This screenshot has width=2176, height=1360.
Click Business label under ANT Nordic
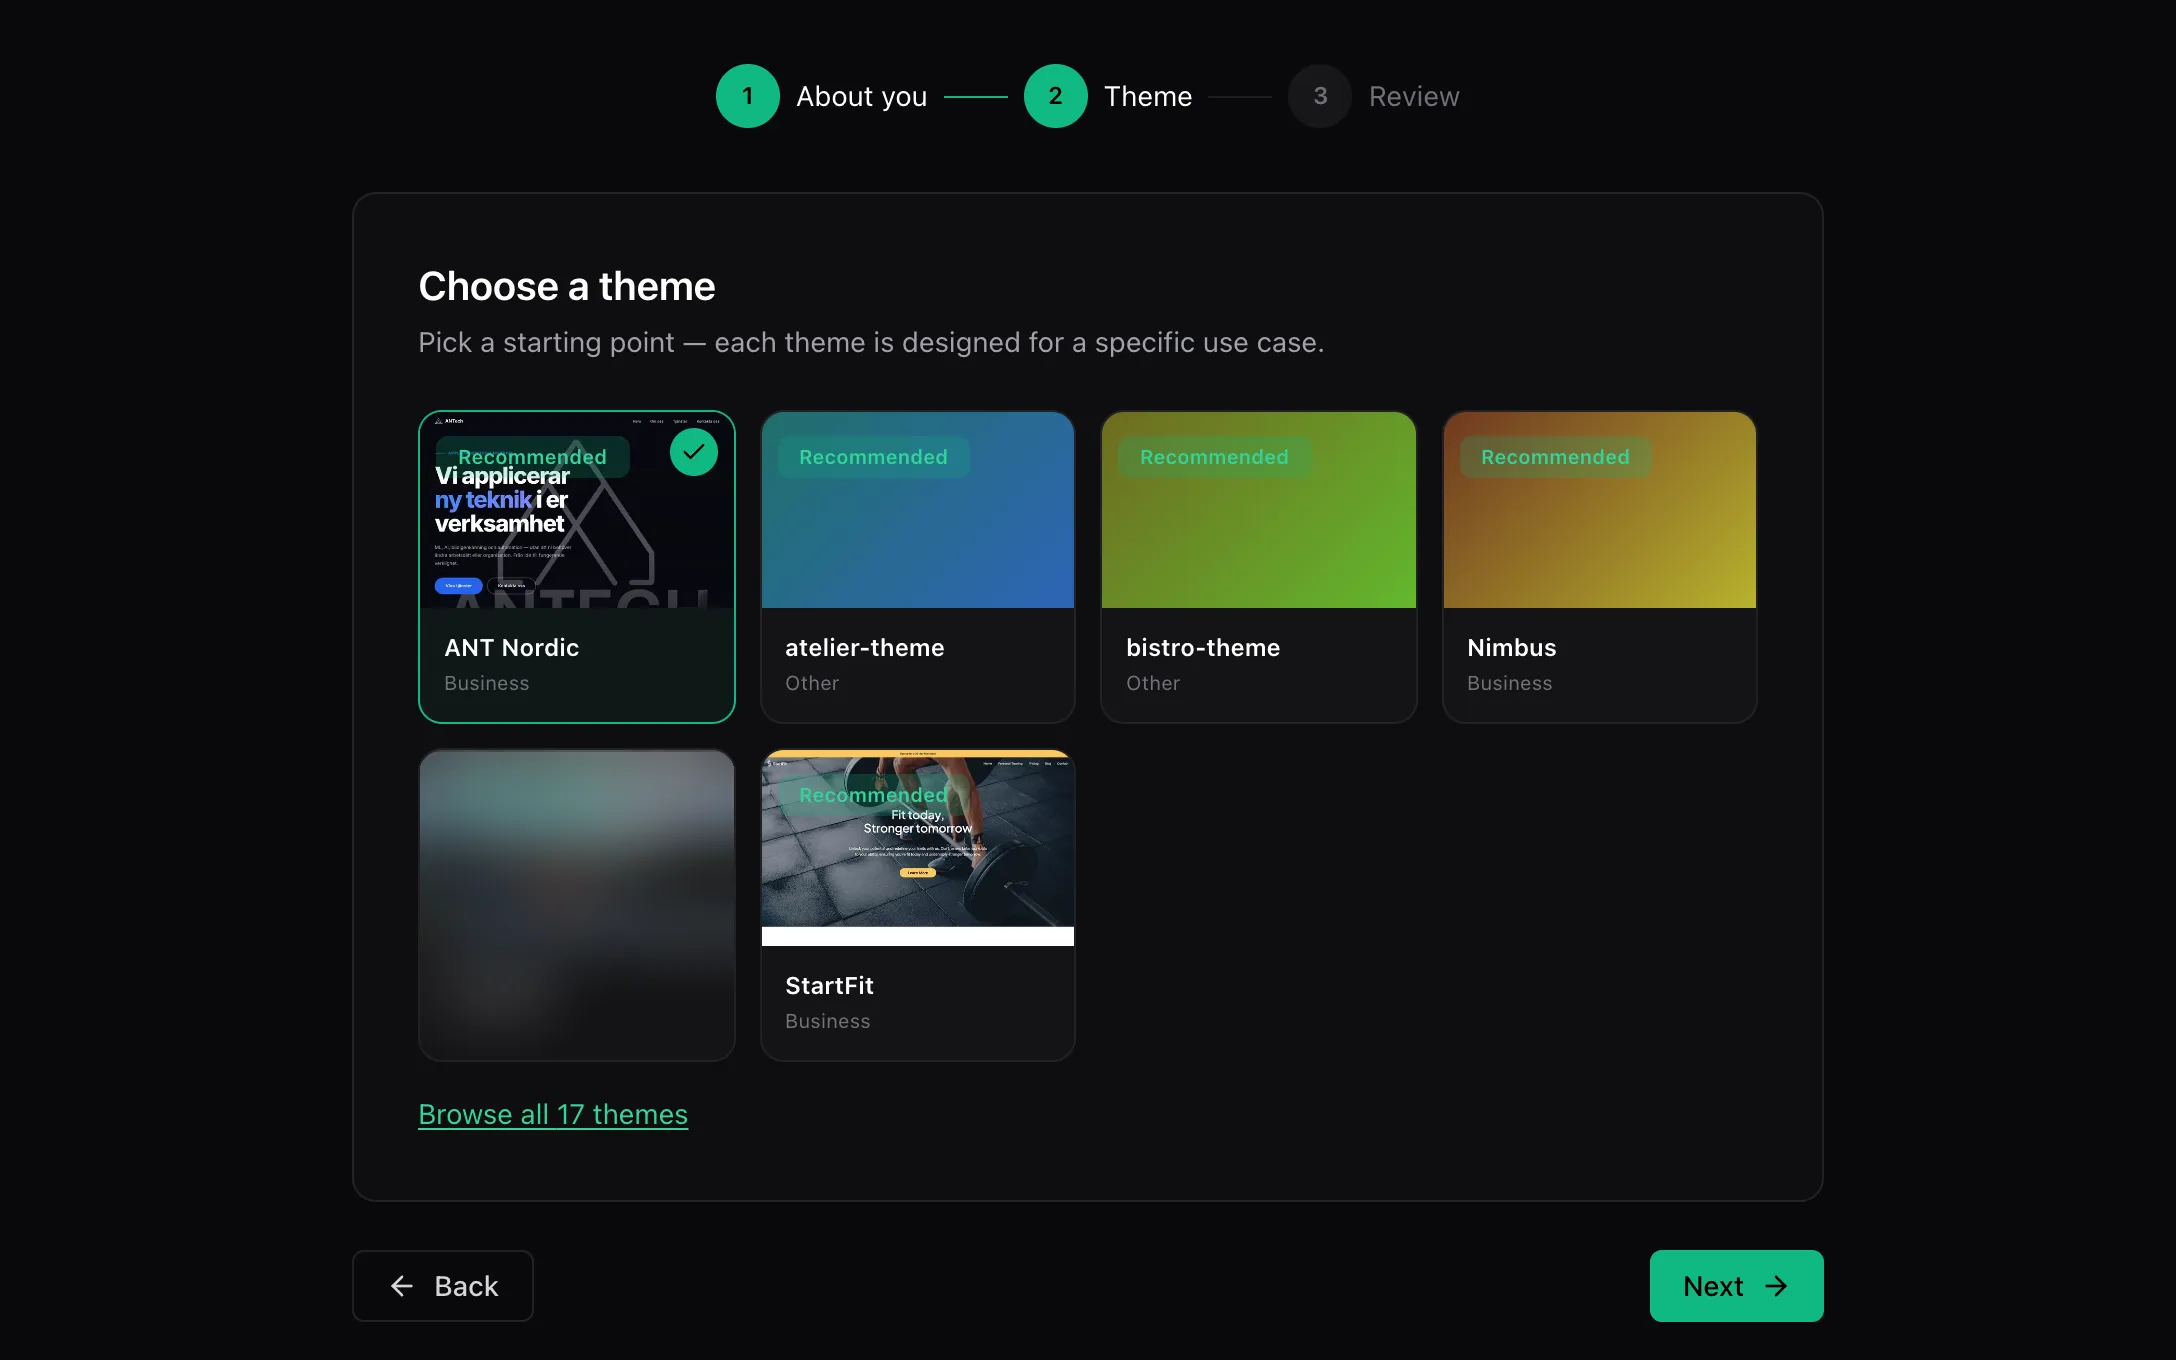point(487,683)
